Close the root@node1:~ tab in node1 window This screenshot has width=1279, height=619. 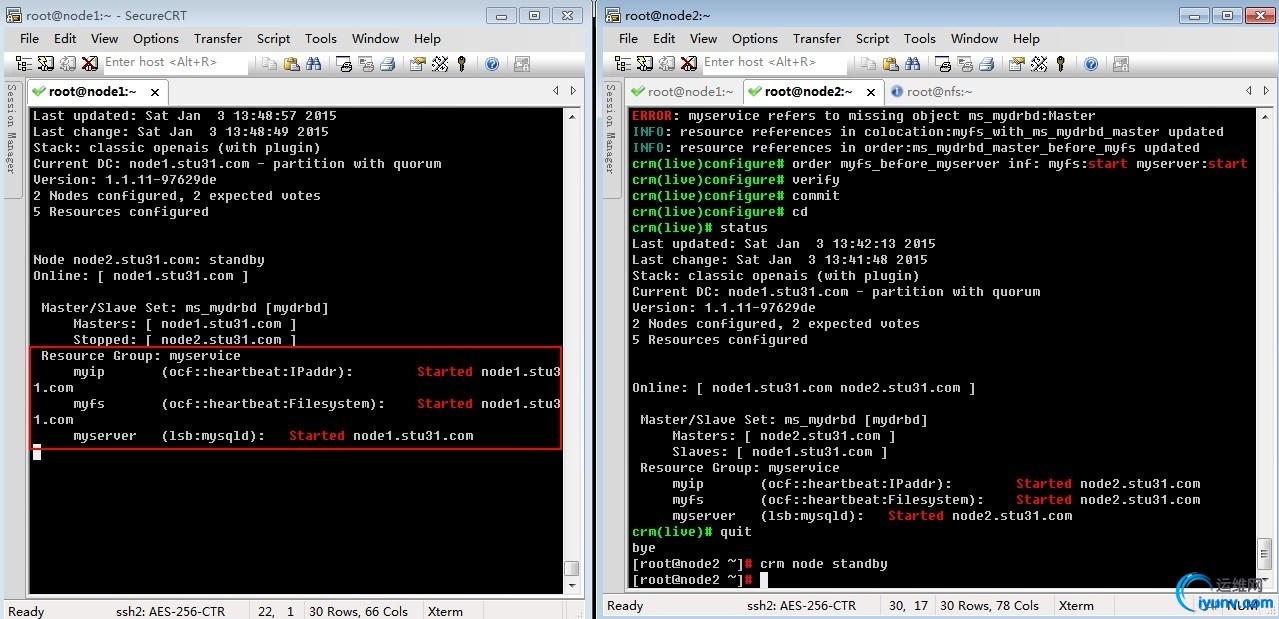154,92
